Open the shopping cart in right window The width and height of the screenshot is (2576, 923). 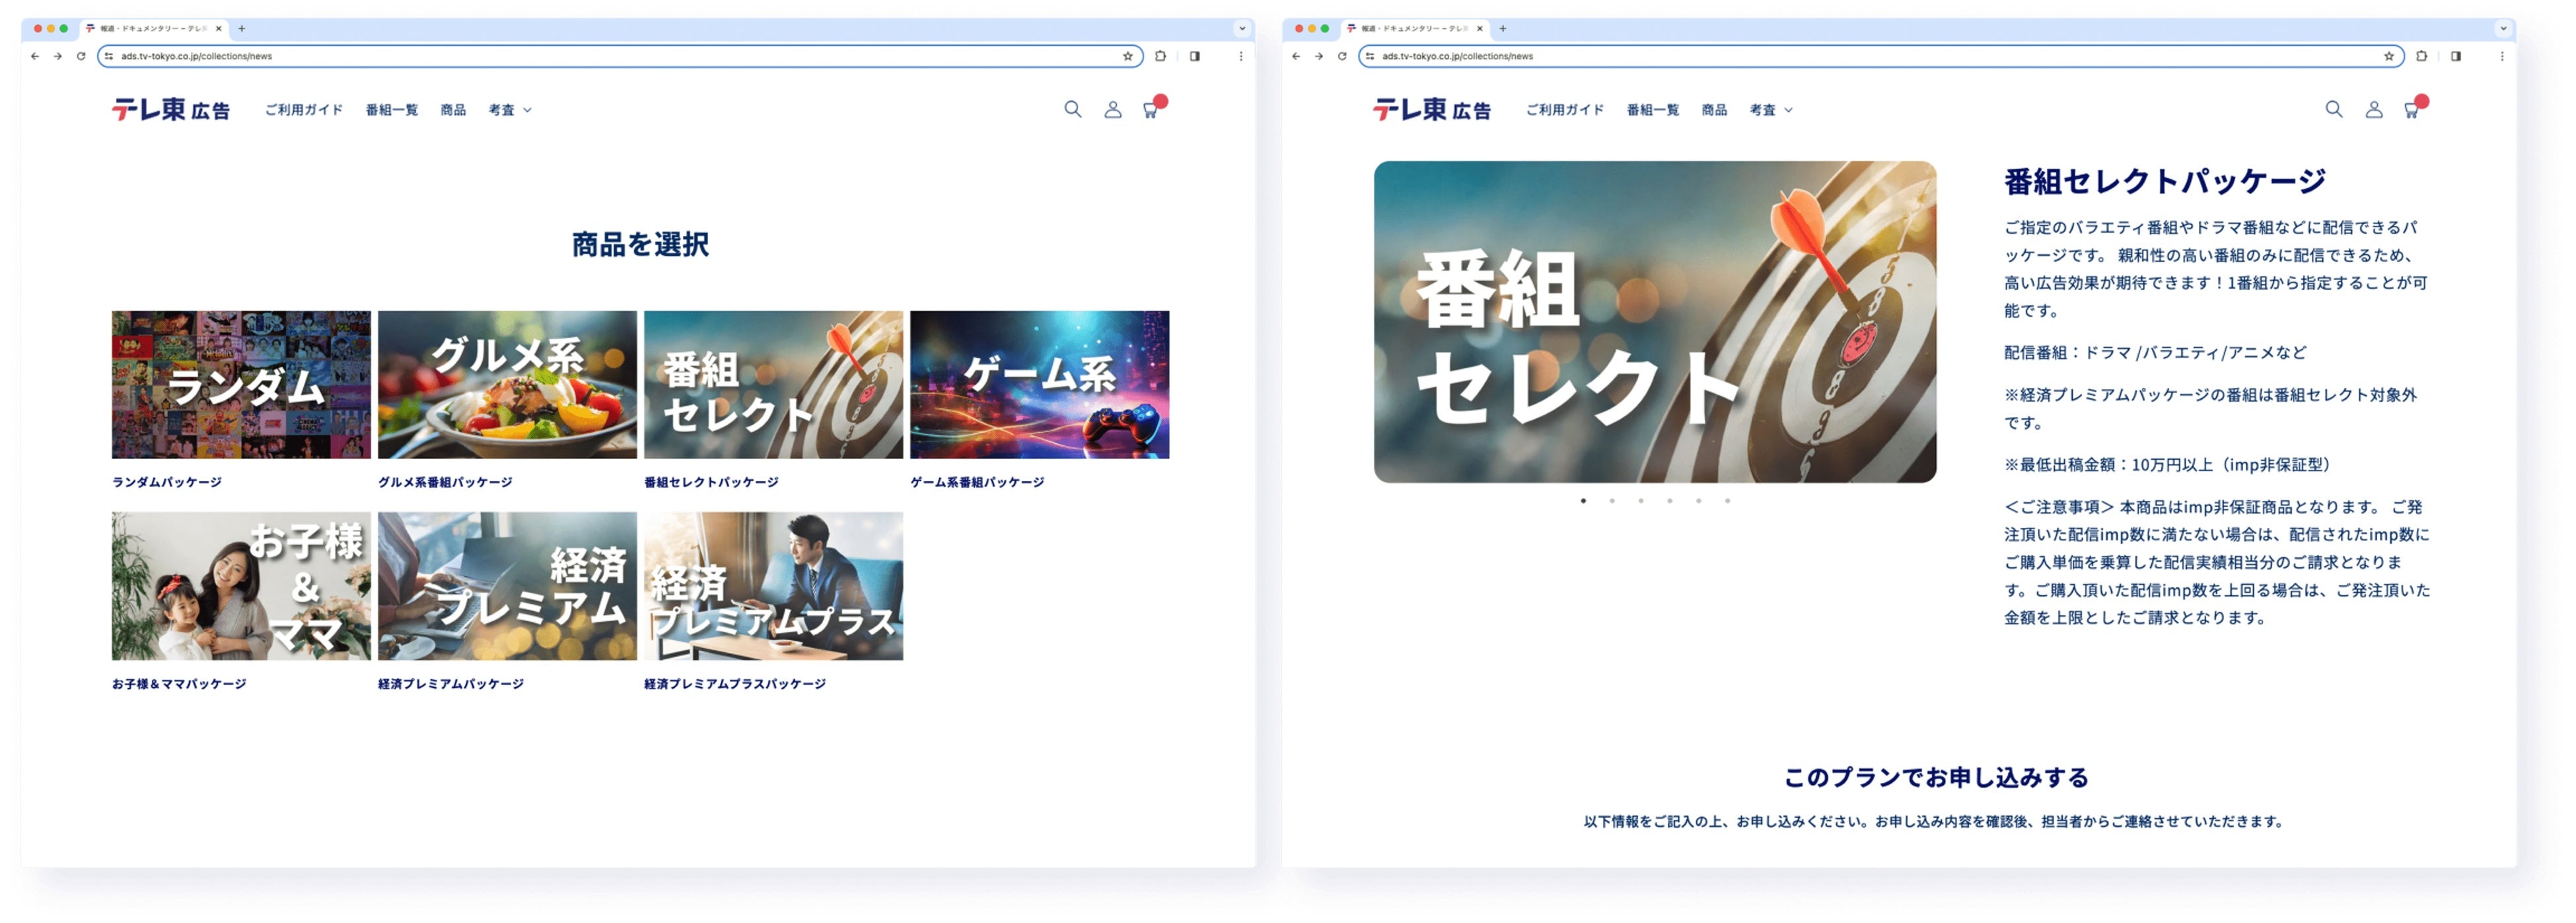pyautogui.click(x=2412, y=110)
